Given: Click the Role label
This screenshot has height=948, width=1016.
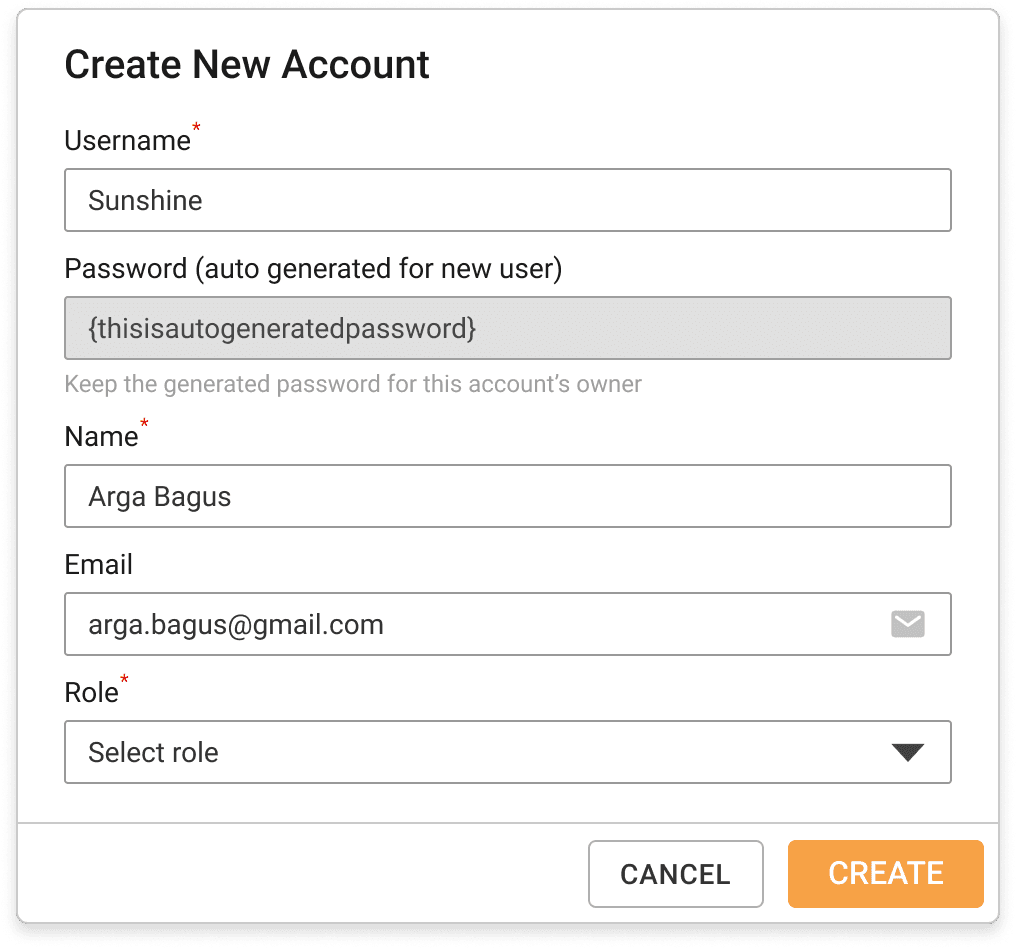Looking at the screenshot, I should coord(91,693).
